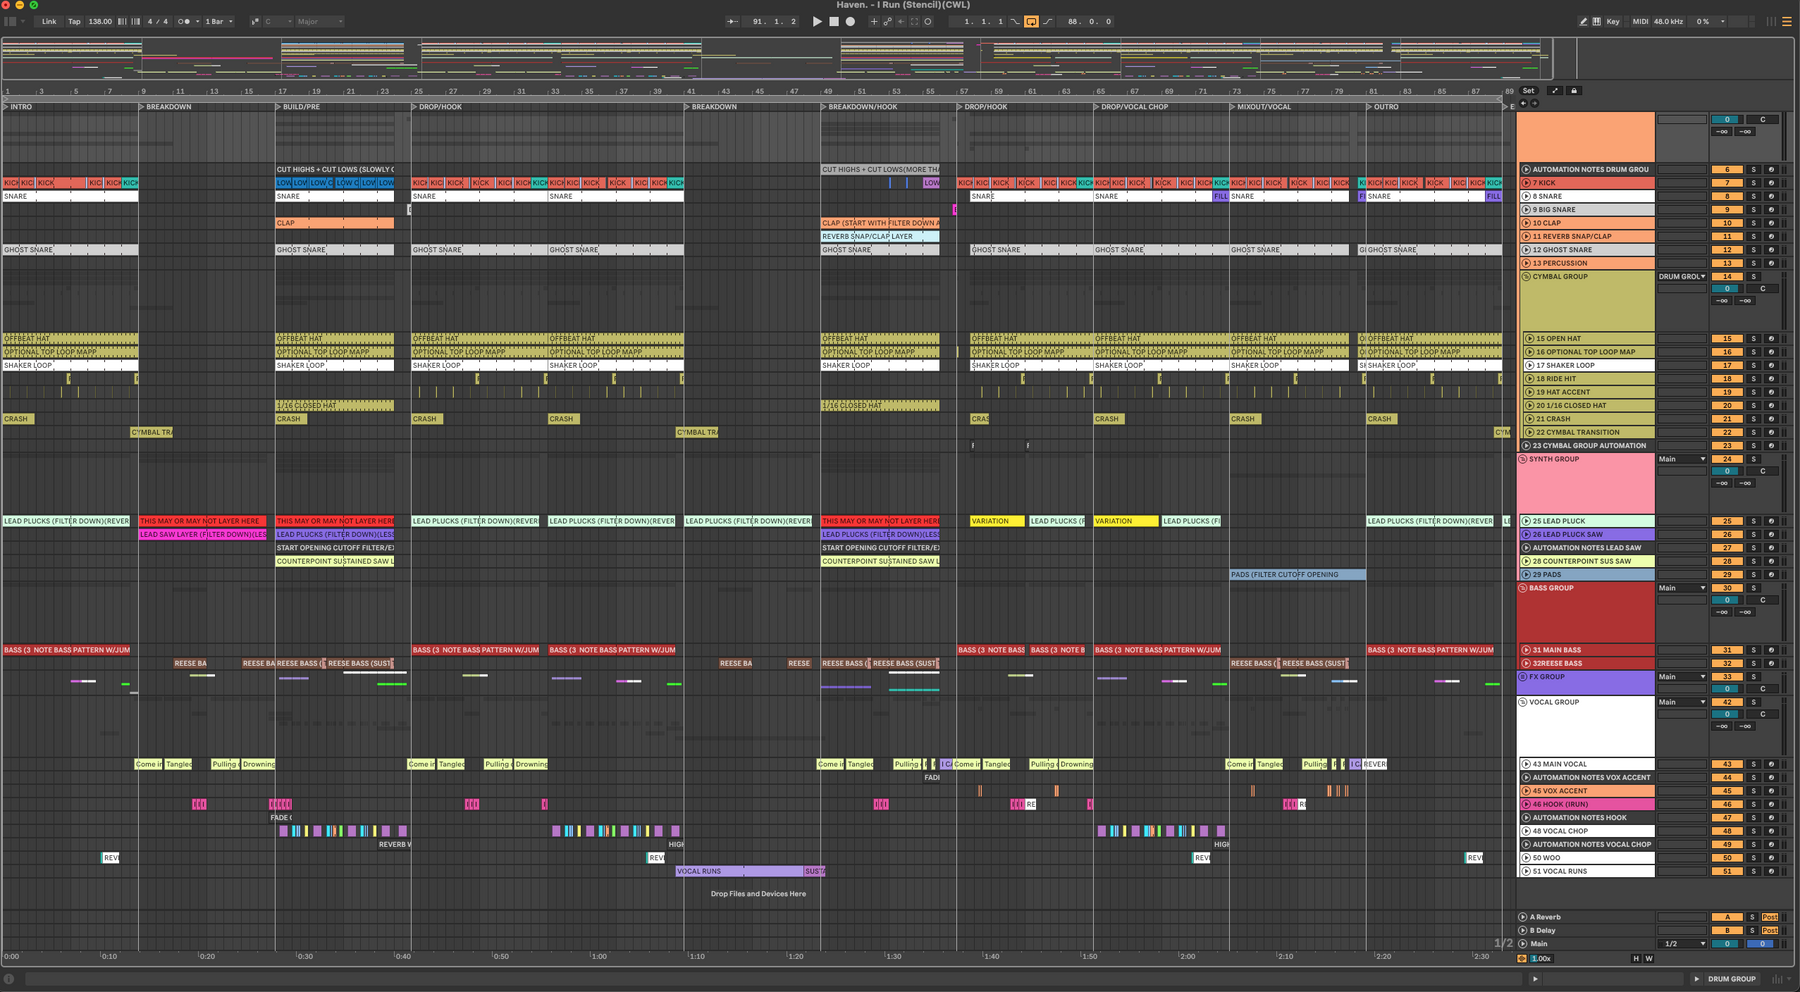Arm the 10 CLAP track for recording

click(x=1771, y=223)
